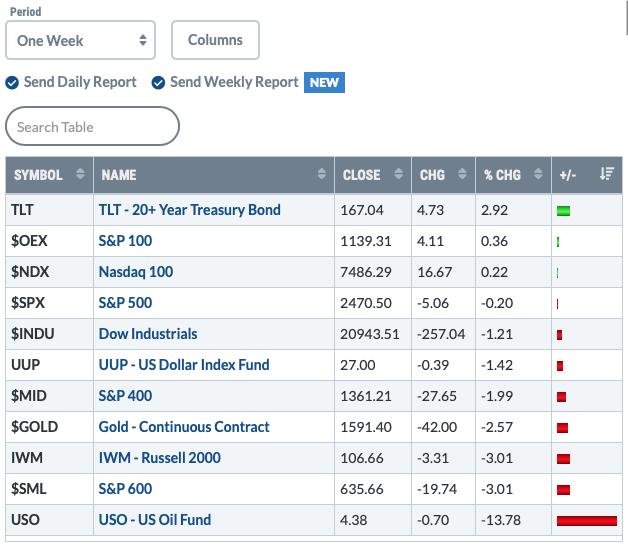The width and height of the screenshot is (628, 547).
Task: Sort table by SYMBOL column arrows
Action: [x=80, y=174]
